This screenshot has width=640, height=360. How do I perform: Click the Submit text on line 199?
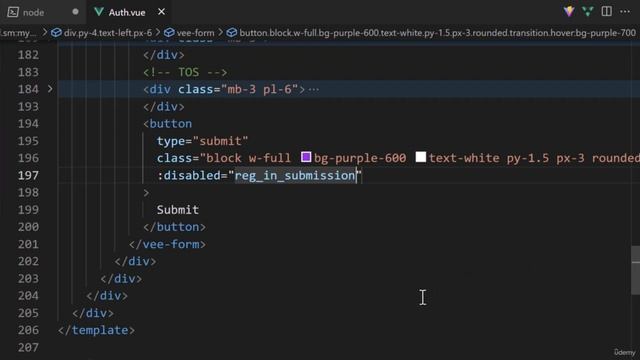(x=178, y=210)
